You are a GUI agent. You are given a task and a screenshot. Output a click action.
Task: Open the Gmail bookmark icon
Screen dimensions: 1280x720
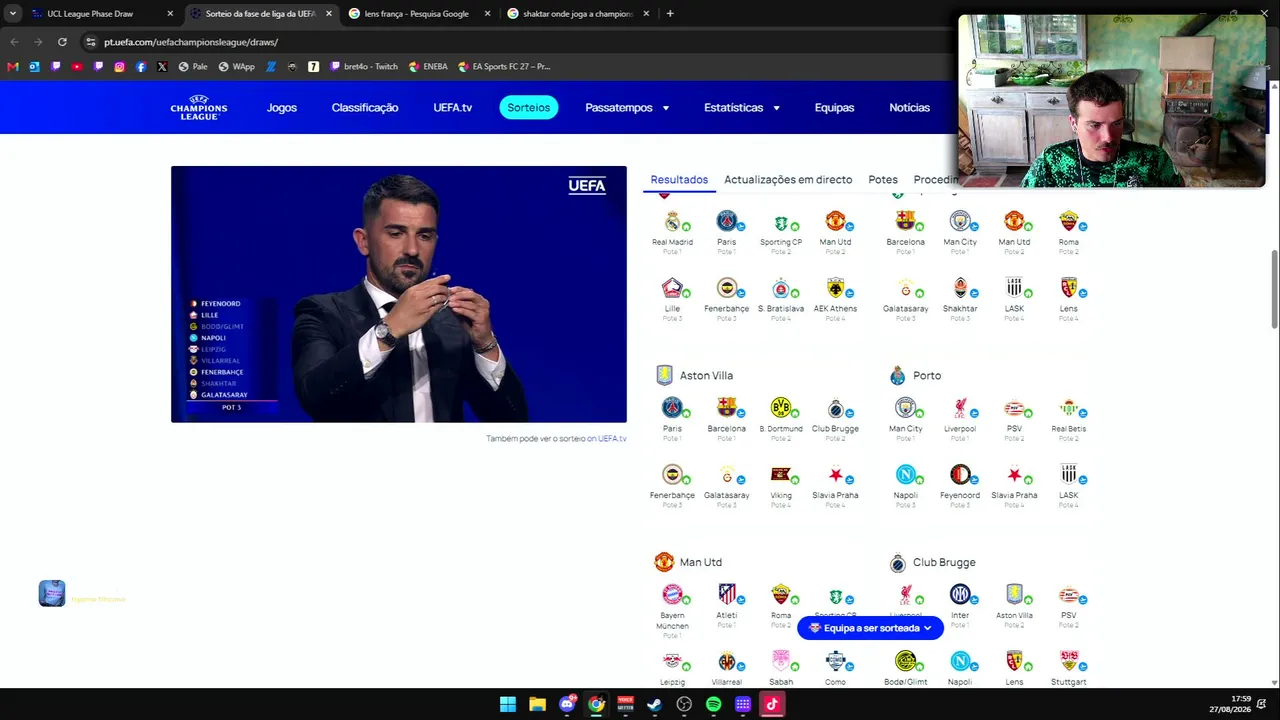[12, 67]
